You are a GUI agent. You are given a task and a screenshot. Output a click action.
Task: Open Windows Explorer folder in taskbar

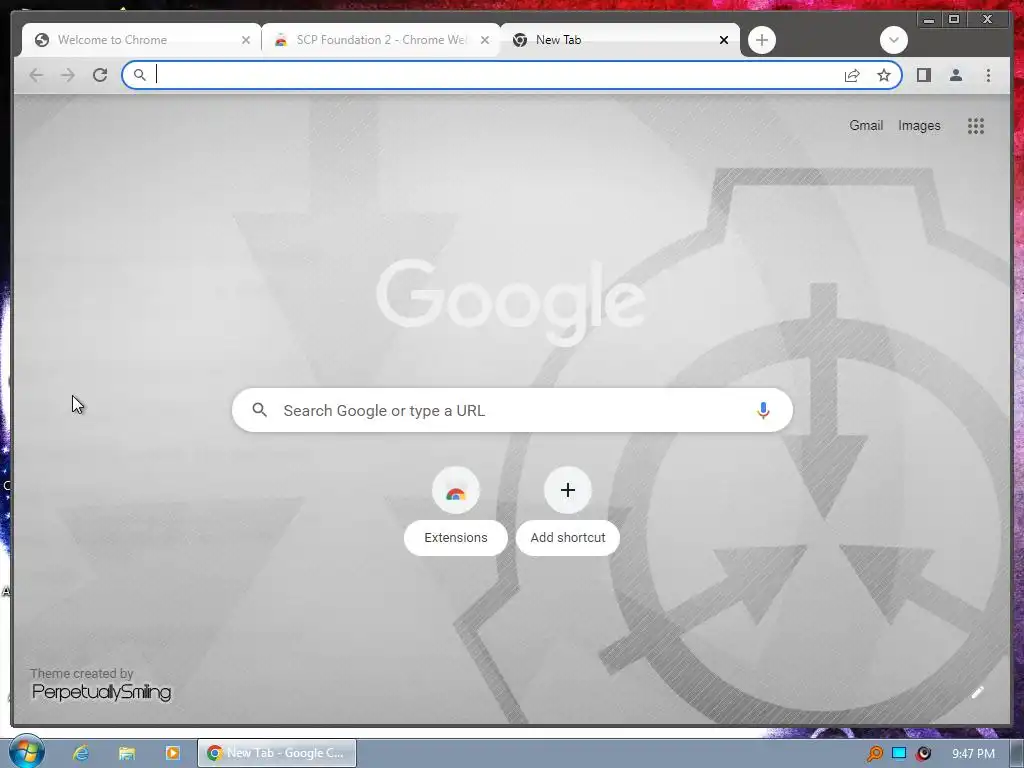click(126, 753)
